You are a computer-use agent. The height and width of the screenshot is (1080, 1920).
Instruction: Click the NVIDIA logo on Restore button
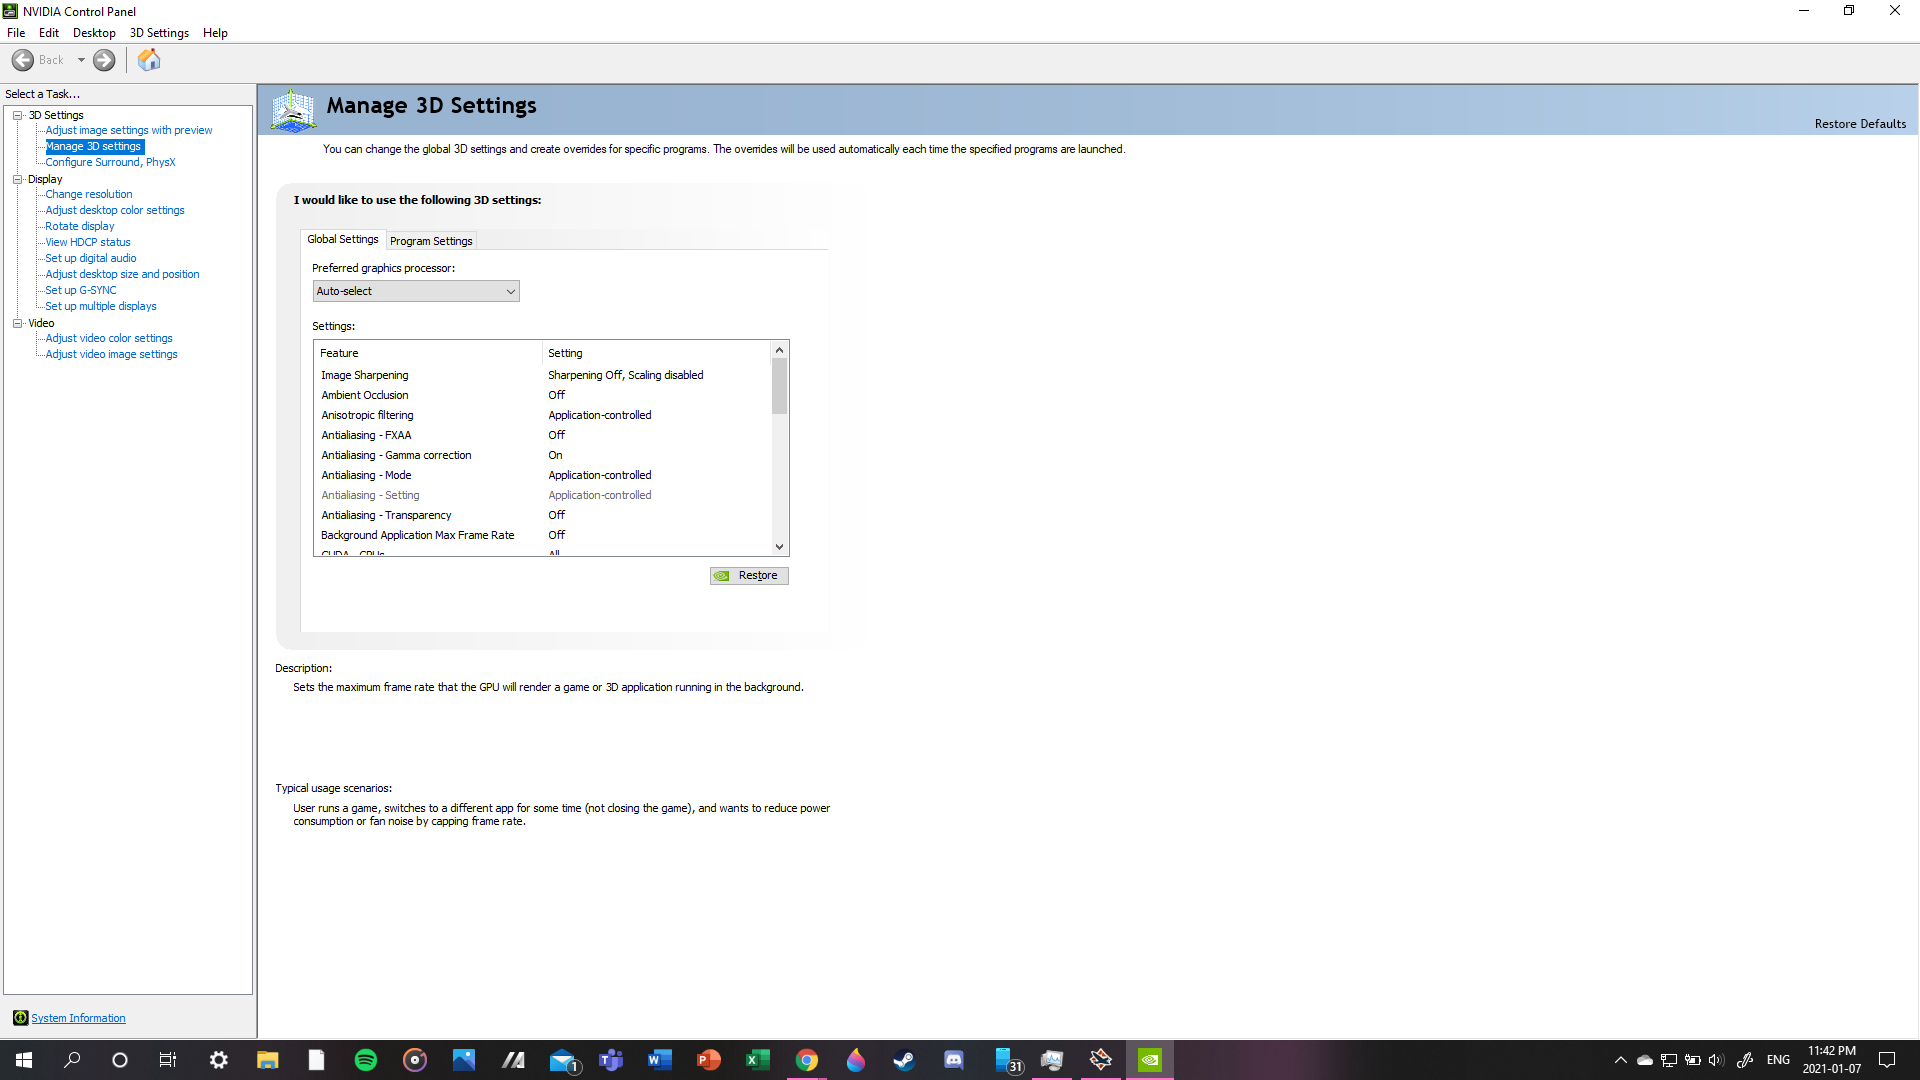pos(722,576)
